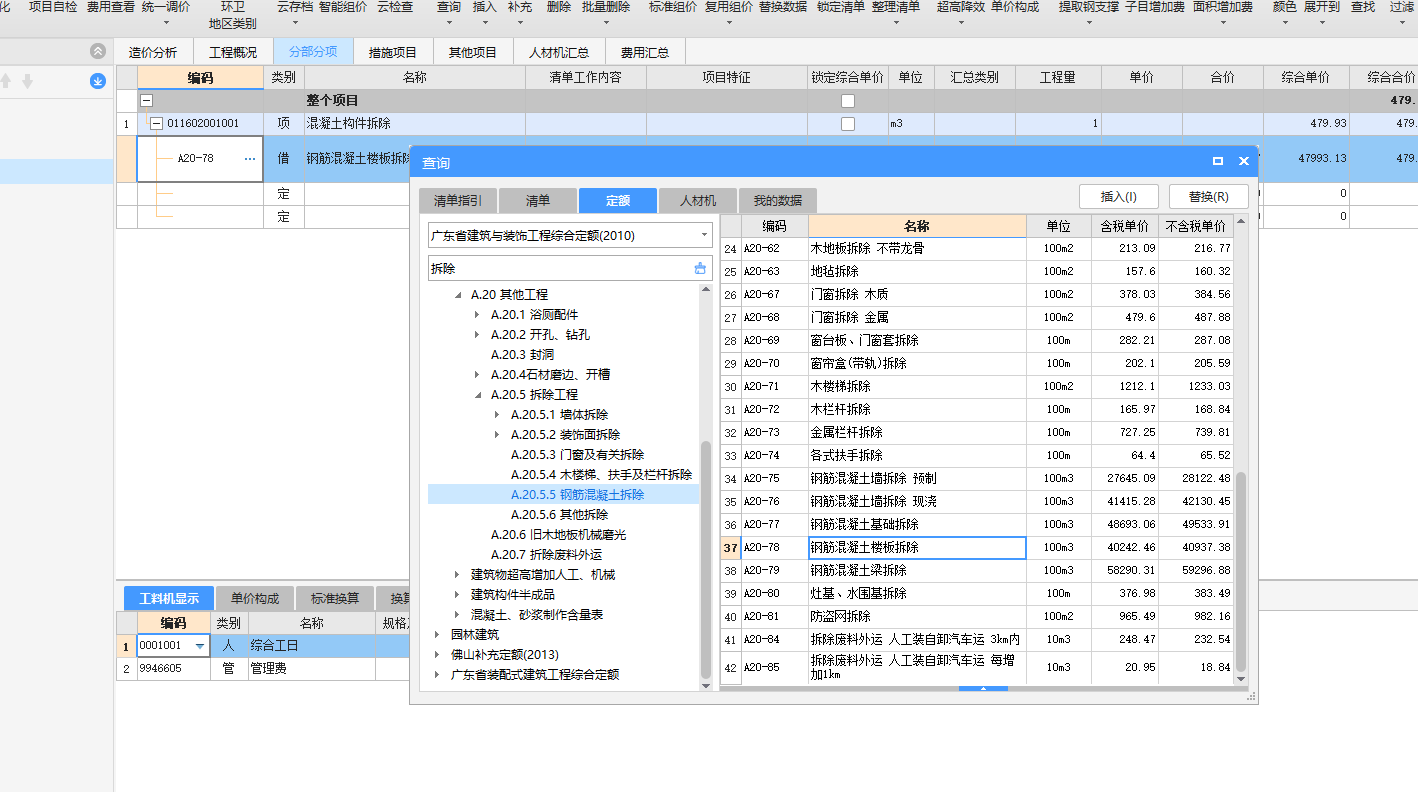The height and width of the screenshot is (792, 1418).
Task: Switch to the 清单指引 tab in 查询 dialog
Action: pyautogui.click(x=458, y=200)
